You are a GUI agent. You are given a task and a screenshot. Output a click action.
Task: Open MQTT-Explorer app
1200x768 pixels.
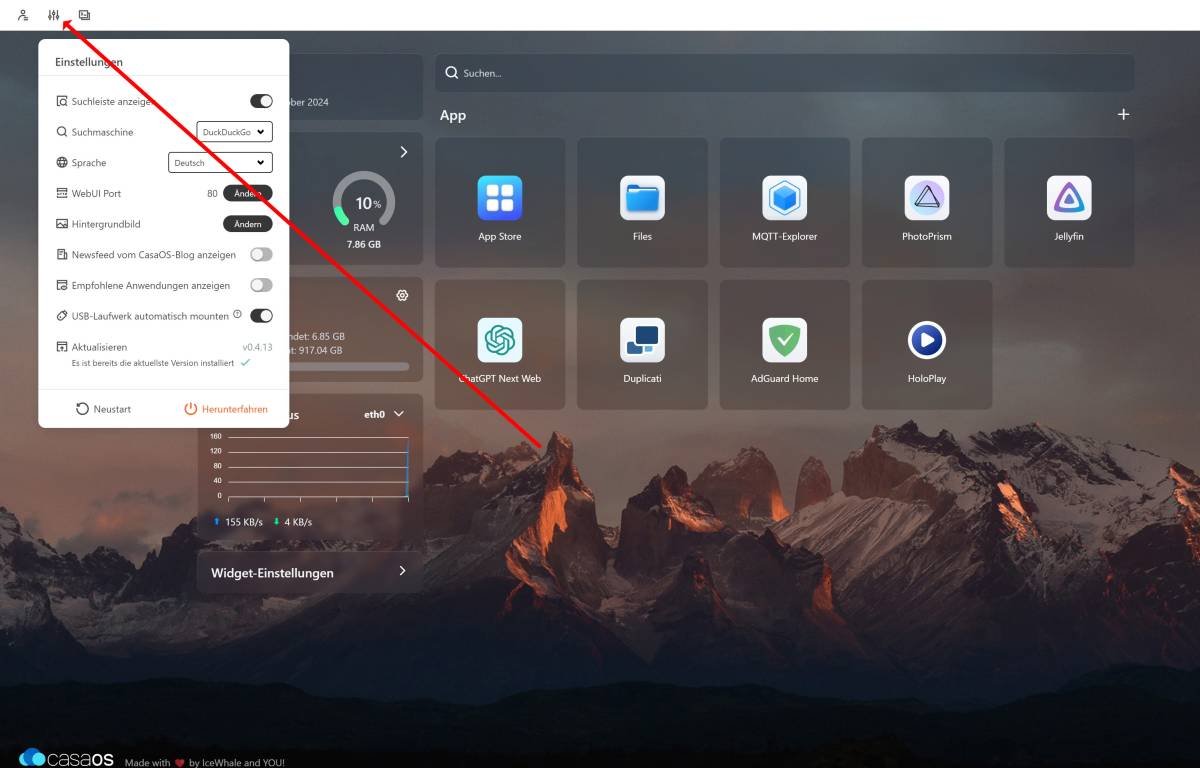pos(785,202)
